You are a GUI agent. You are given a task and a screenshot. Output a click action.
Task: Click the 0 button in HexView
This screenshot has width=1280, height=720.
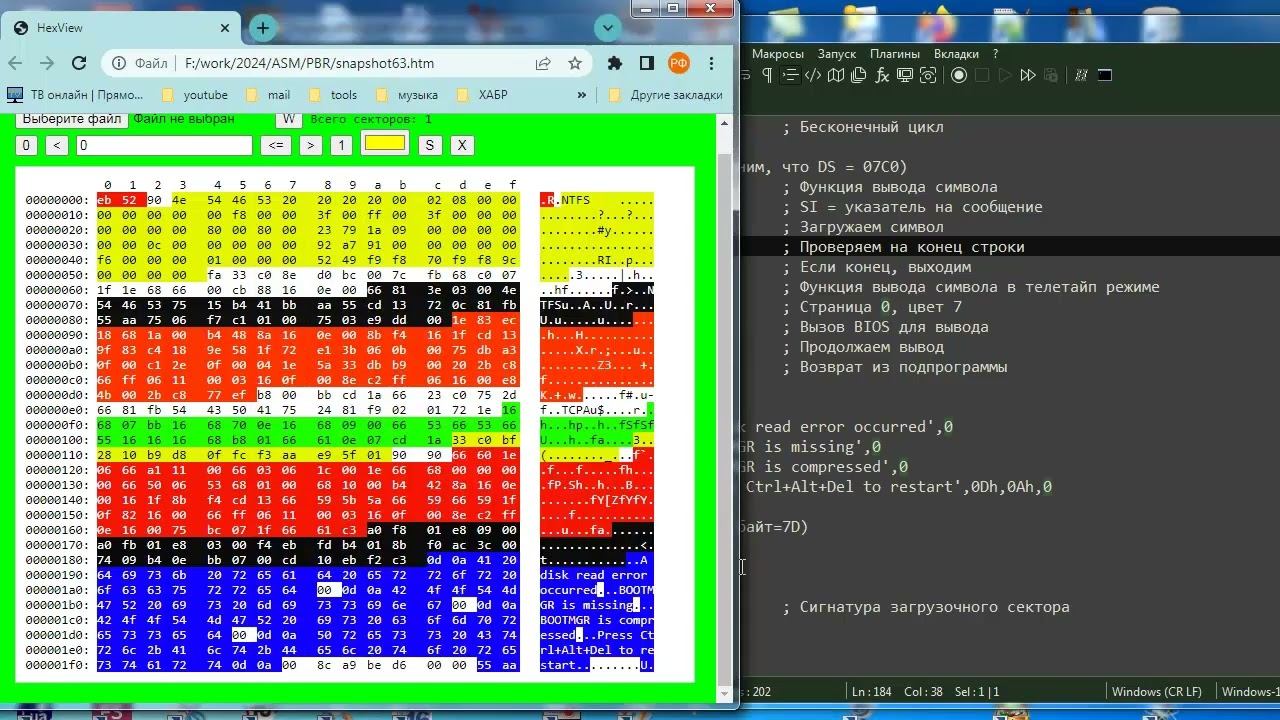[26, 145]
